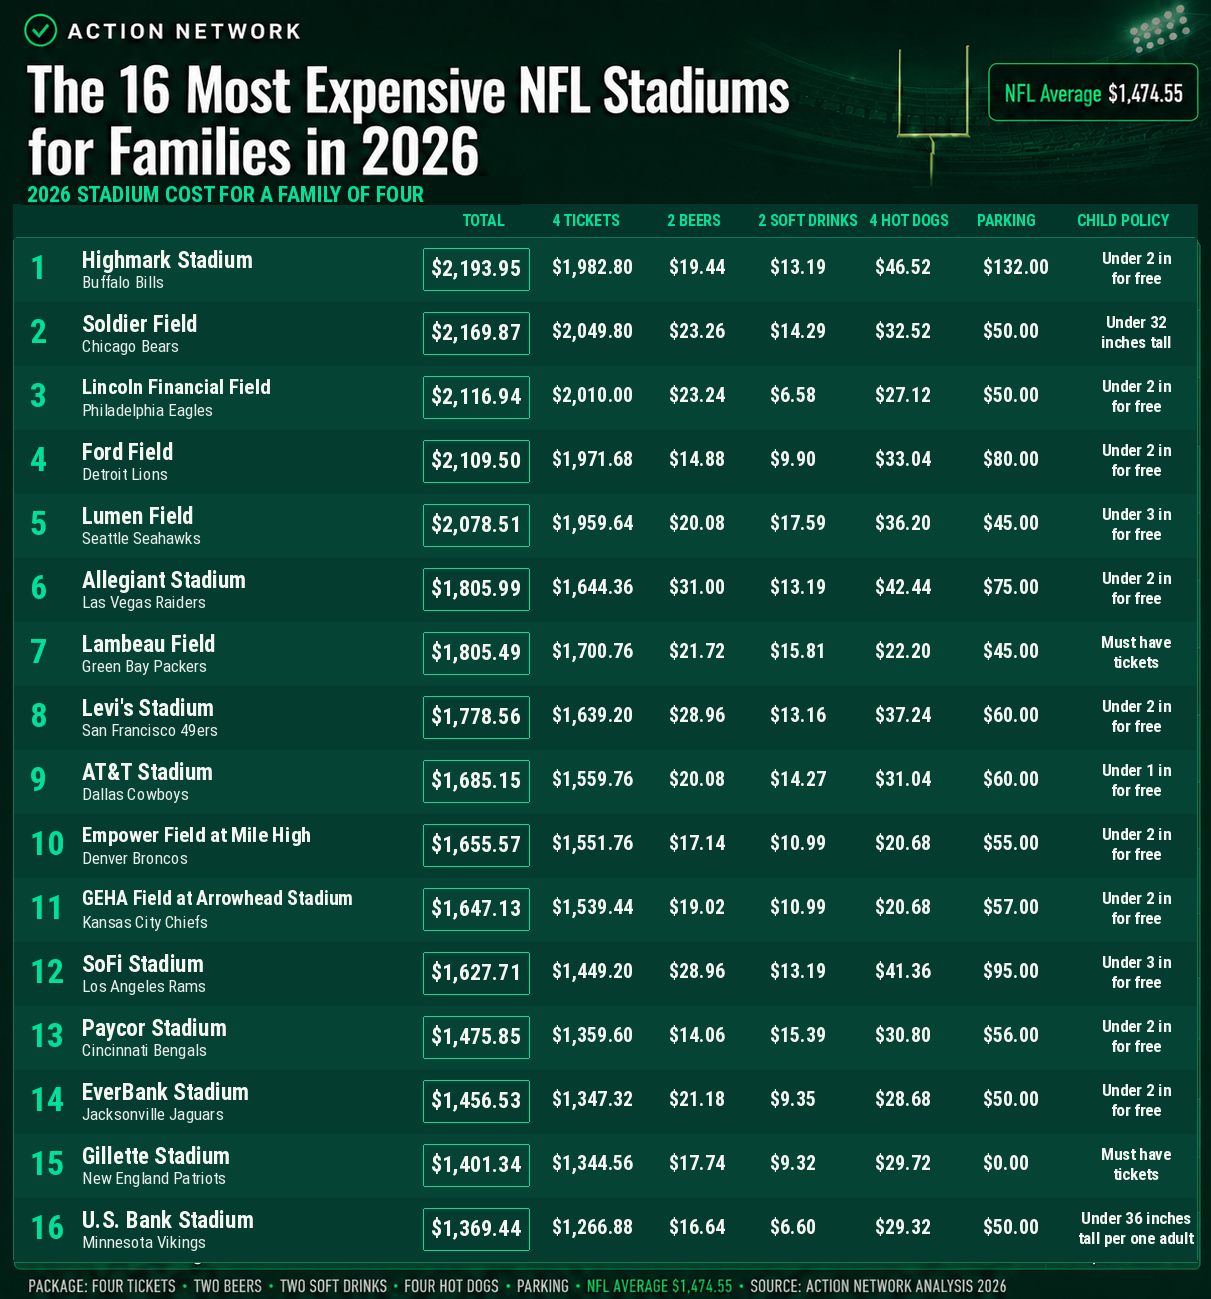Click Gillette Stadium's $0.00 parking value

[1006, 1163]
